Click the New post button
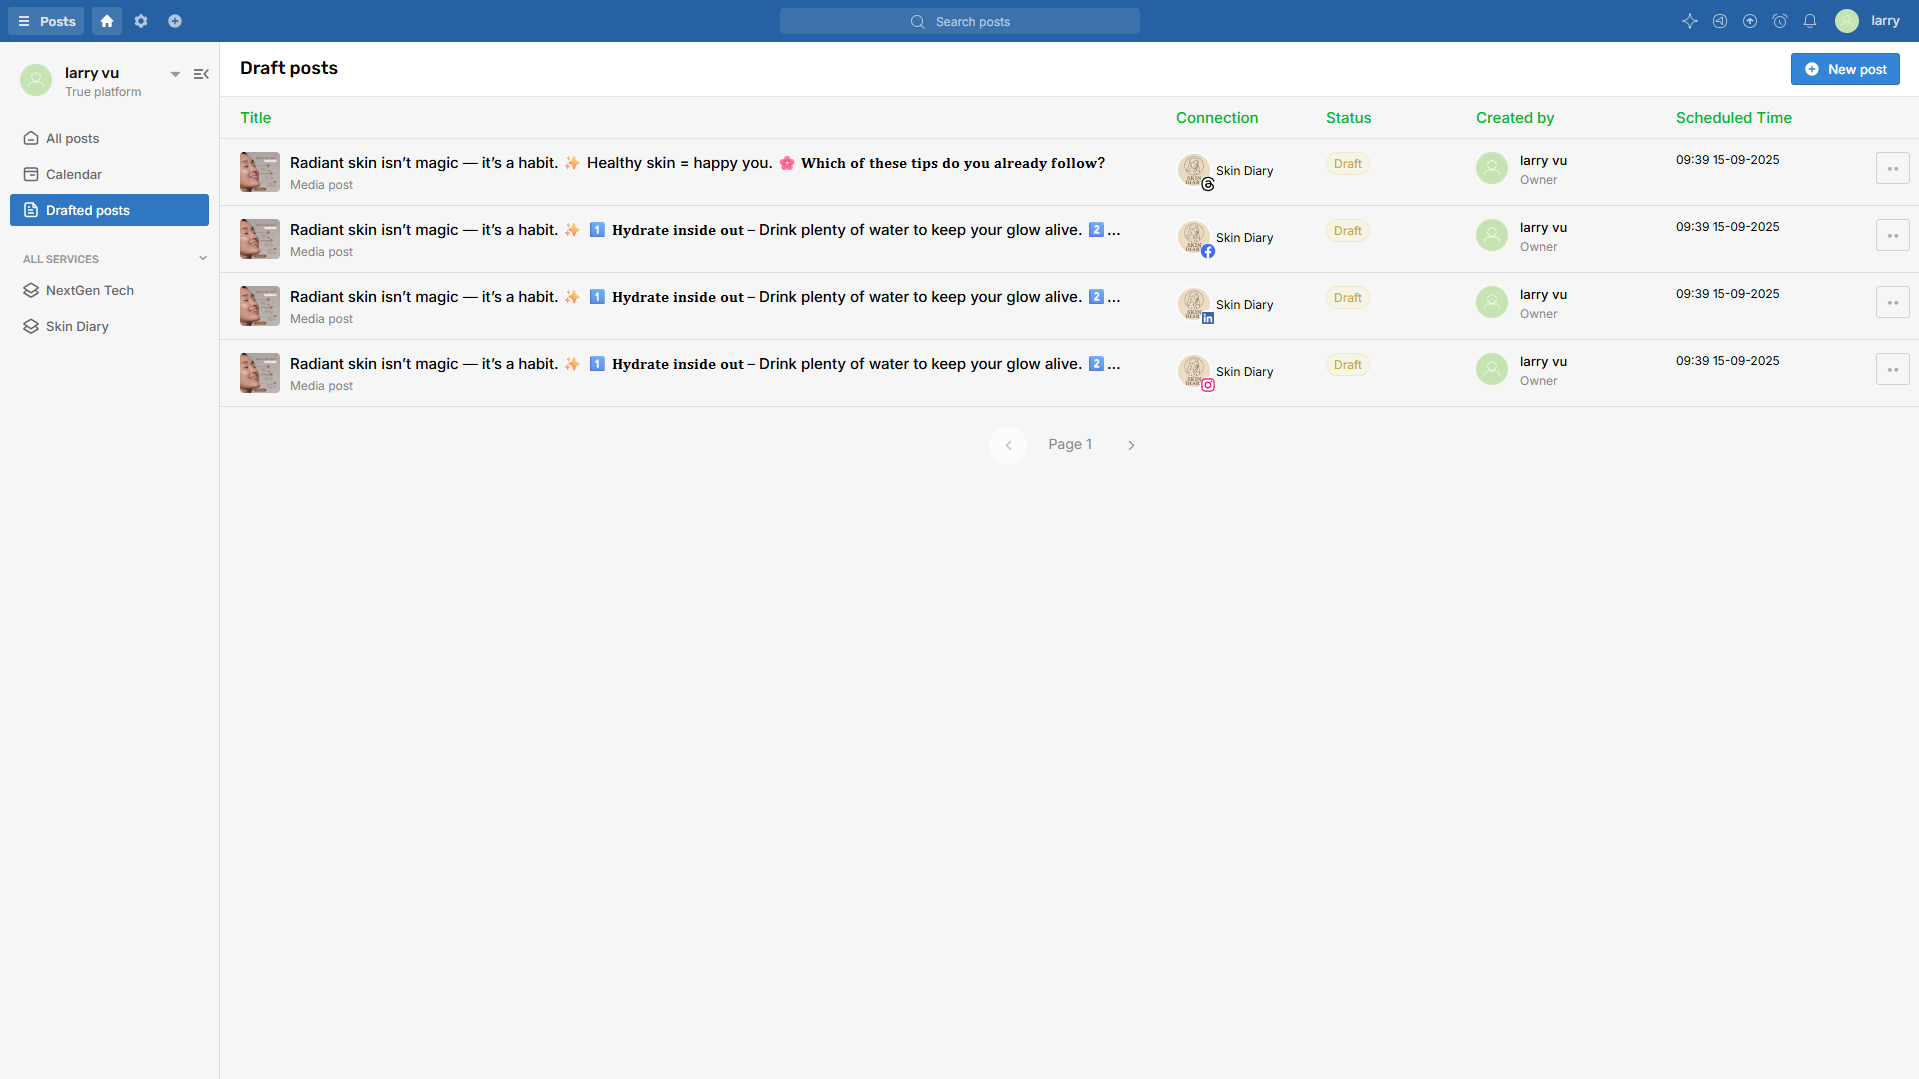The height and width of the screenshot is (1079, 1919). 1845,69
